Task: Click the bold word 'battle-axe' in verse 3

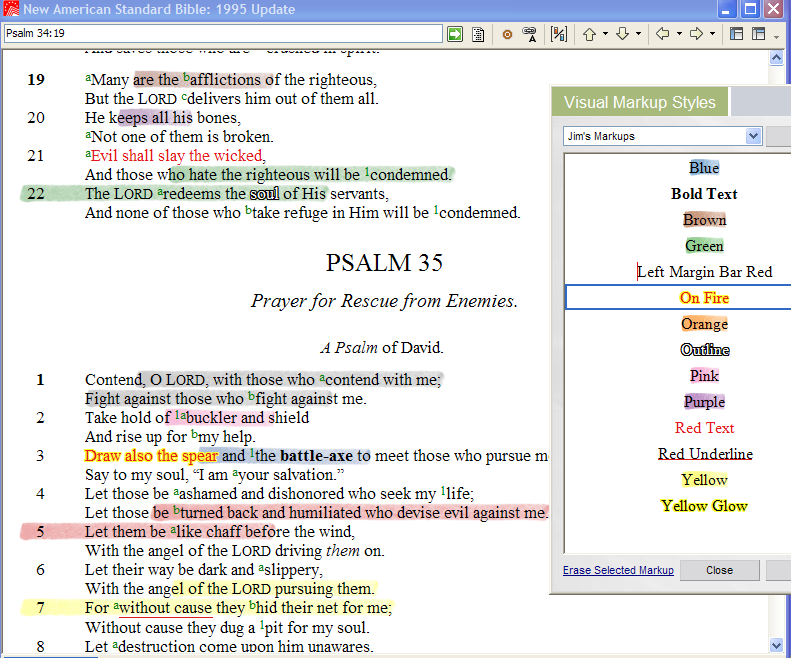Action: coord(316,456)
